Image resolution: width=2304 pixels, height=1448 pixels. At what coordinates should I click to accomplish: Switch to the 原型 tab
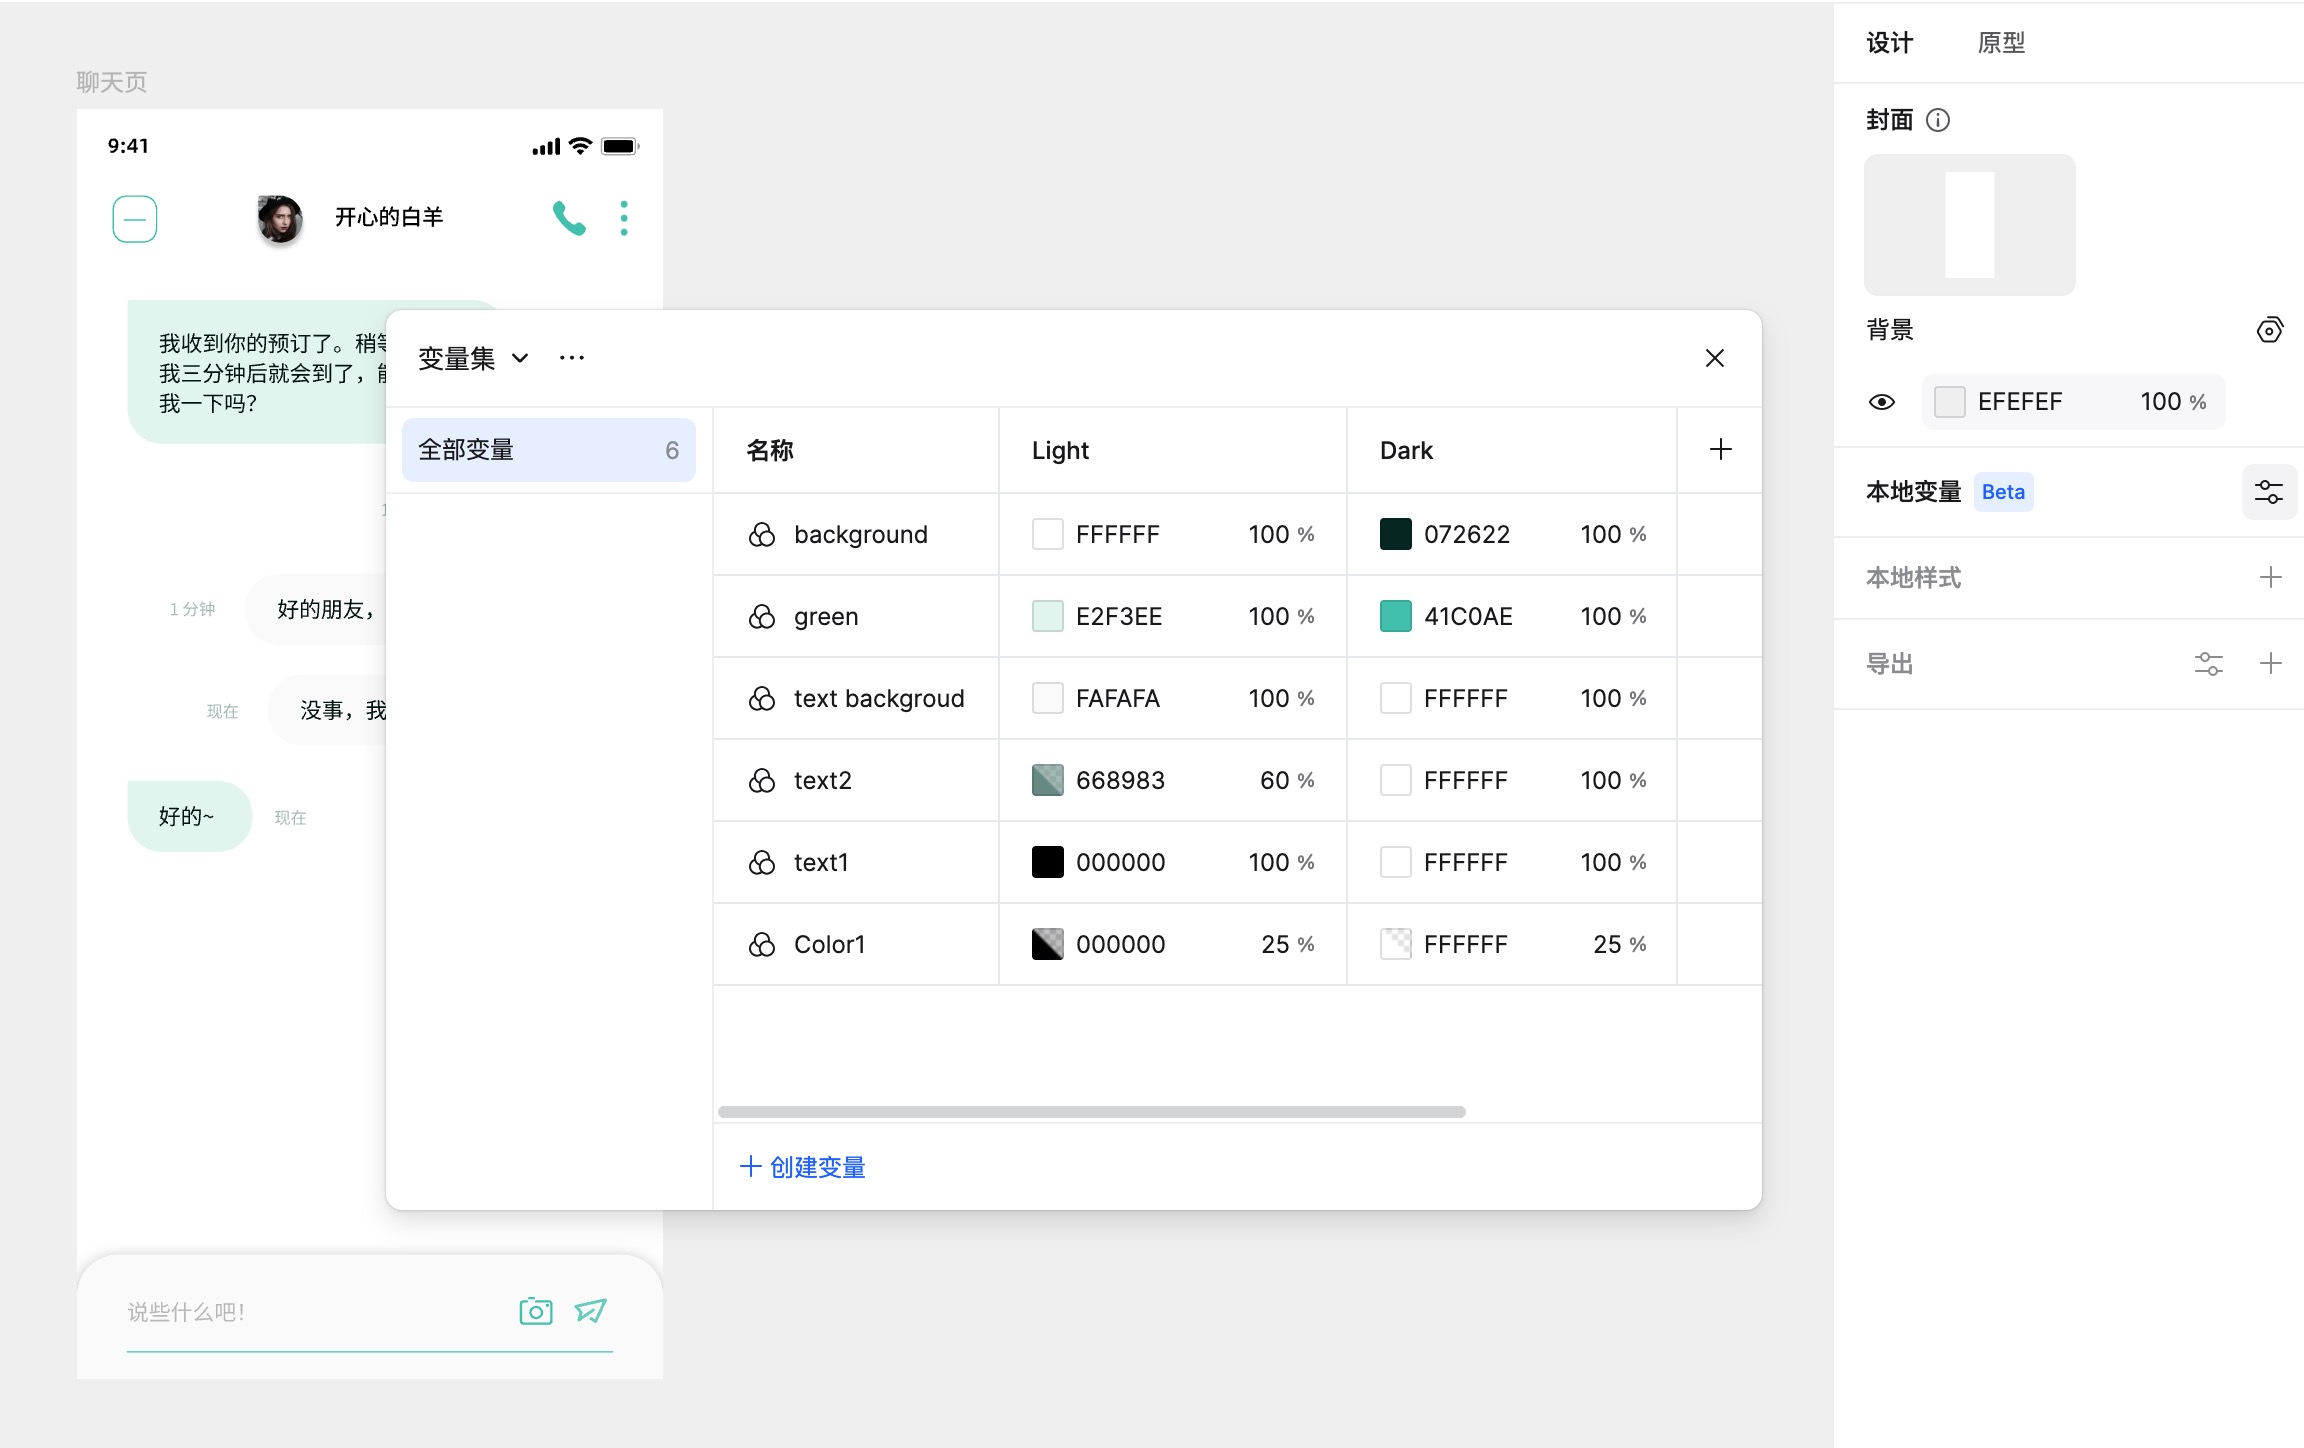(x=2001, y=43)
